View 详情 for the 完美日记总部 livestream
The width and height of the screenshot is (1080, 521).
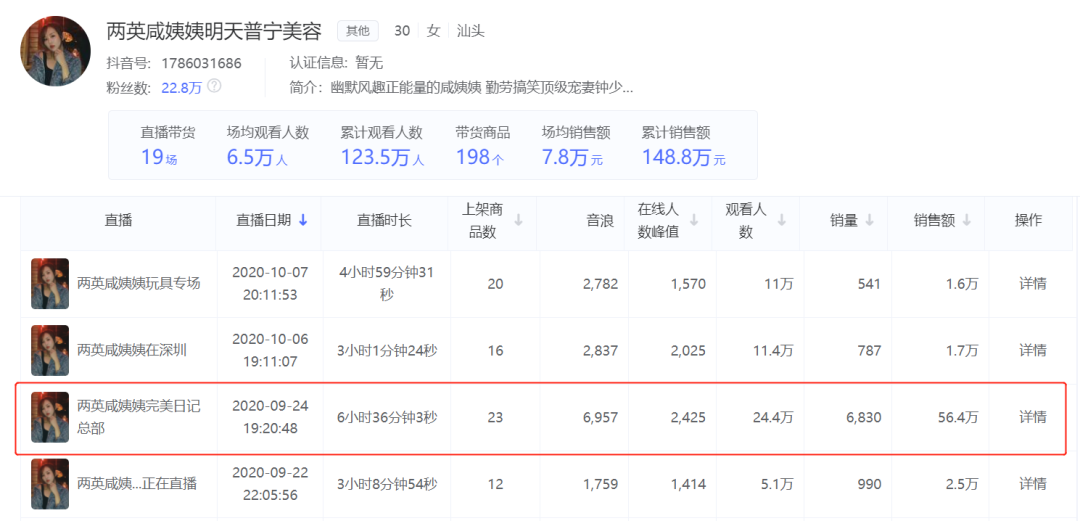pos(1033,417)
